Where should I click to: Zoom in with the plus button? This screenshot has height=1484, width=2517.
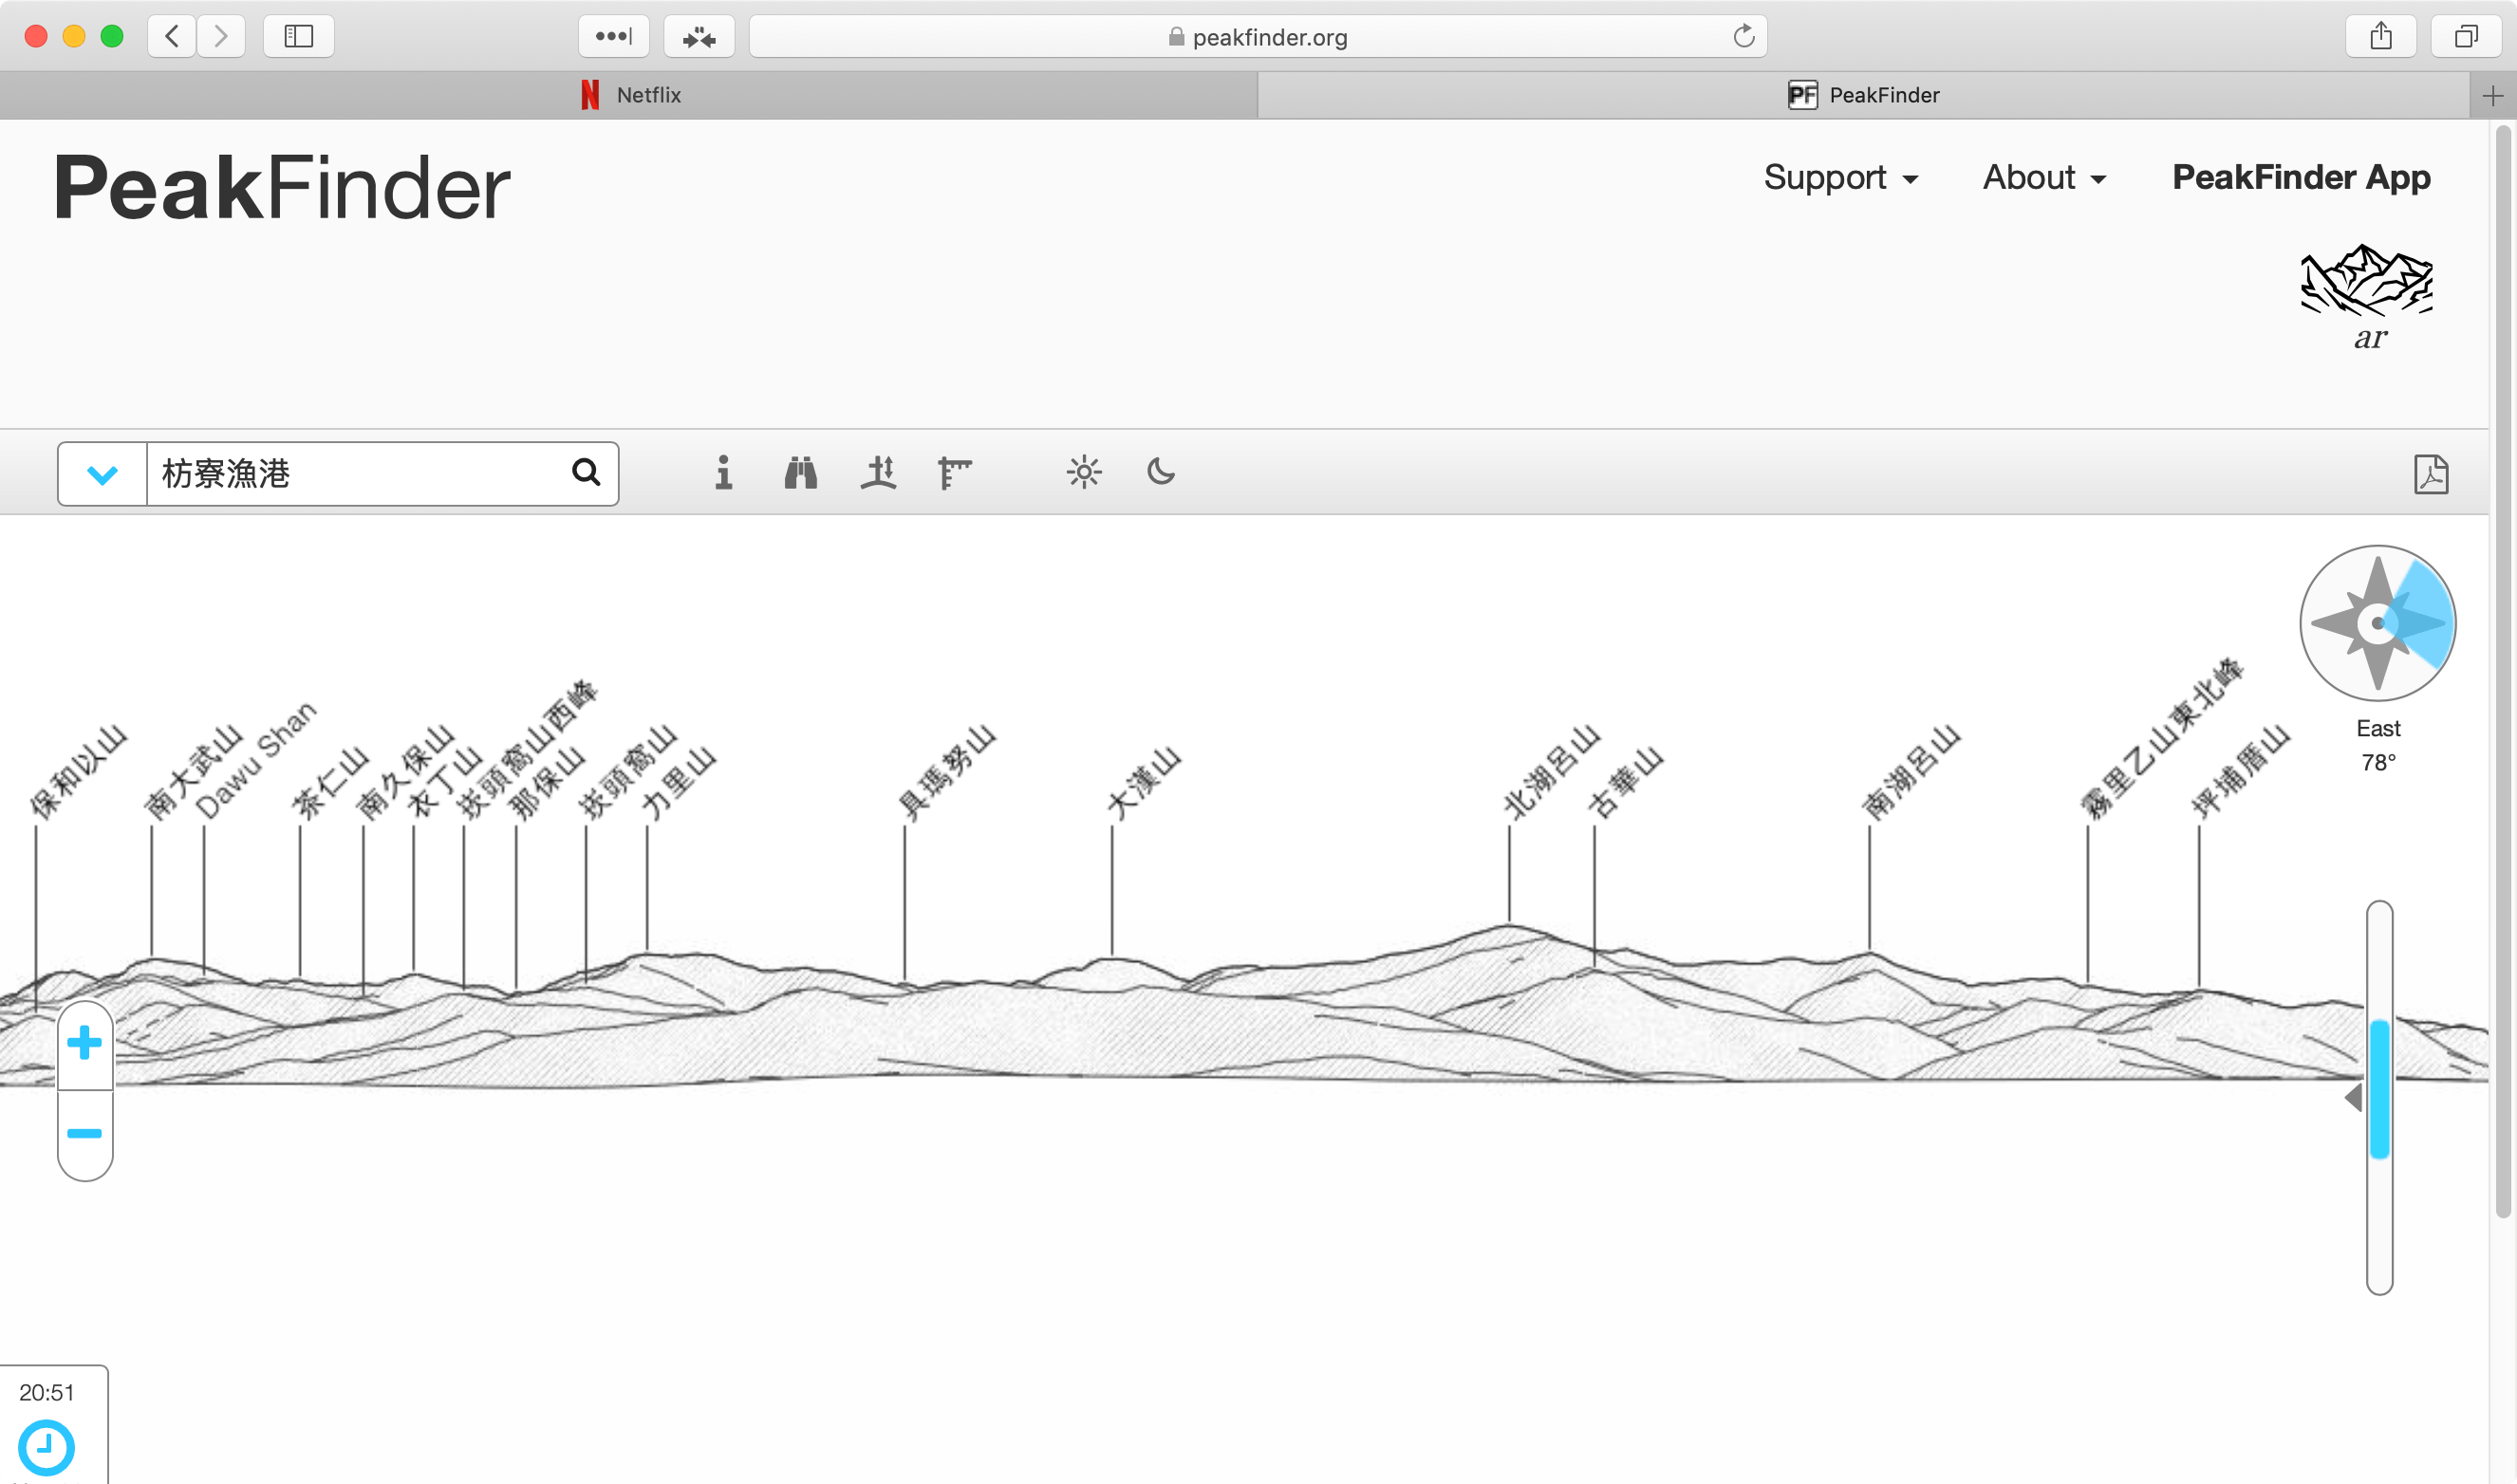point(85,1043)
